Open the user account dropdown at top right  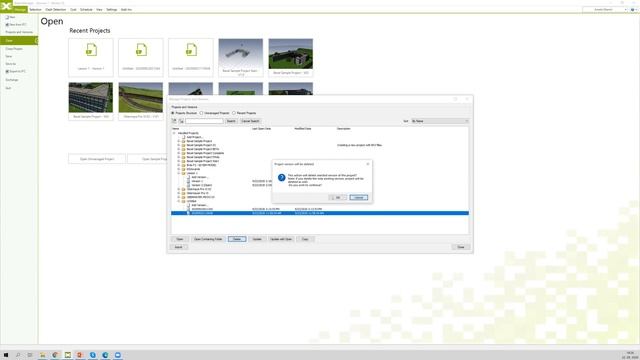[604, 9]
